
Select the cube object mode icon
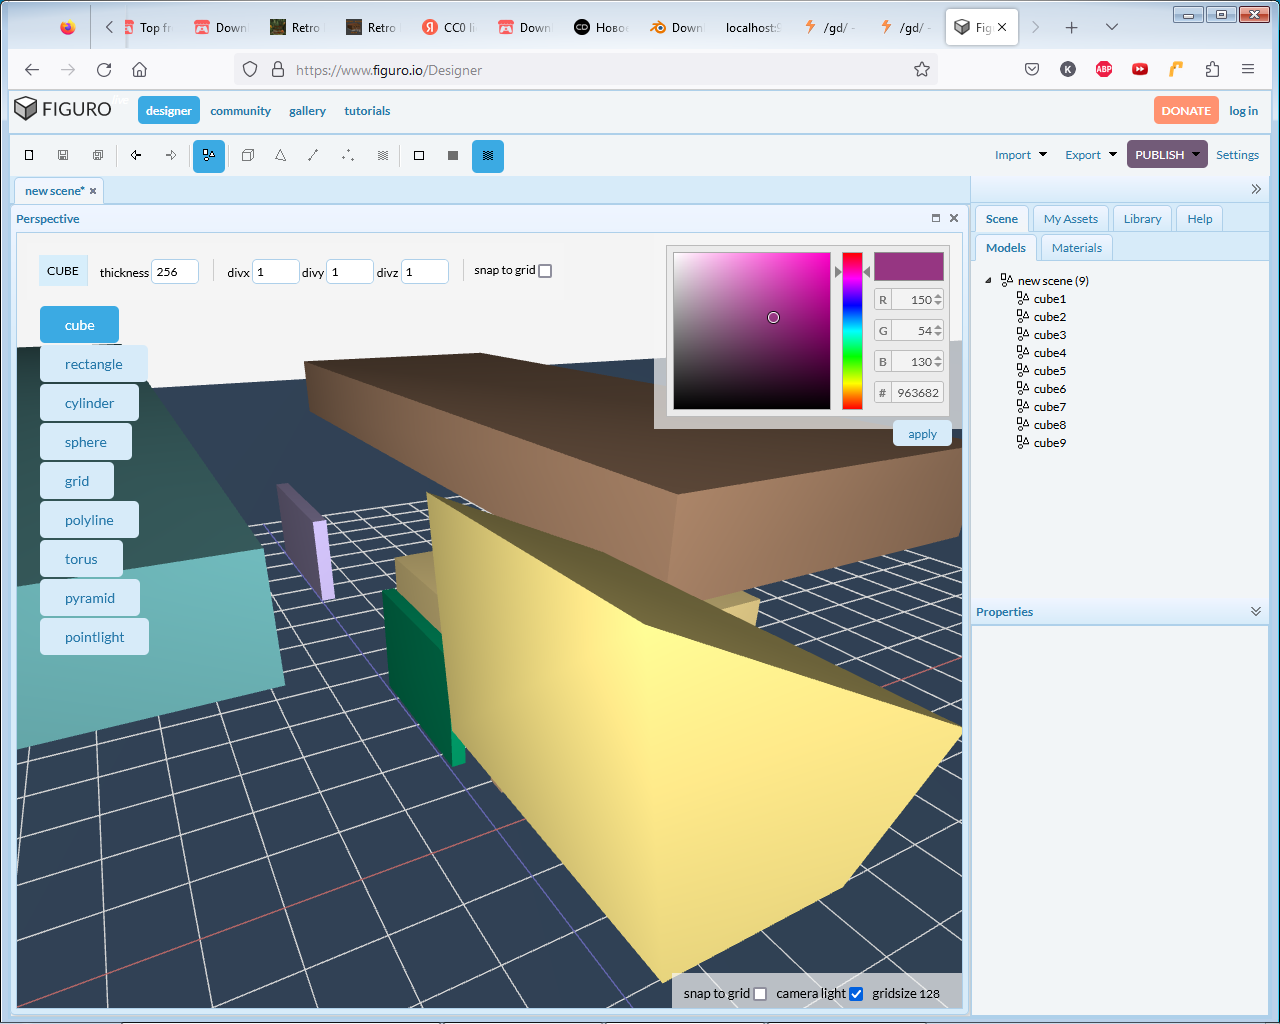point(248,155)
